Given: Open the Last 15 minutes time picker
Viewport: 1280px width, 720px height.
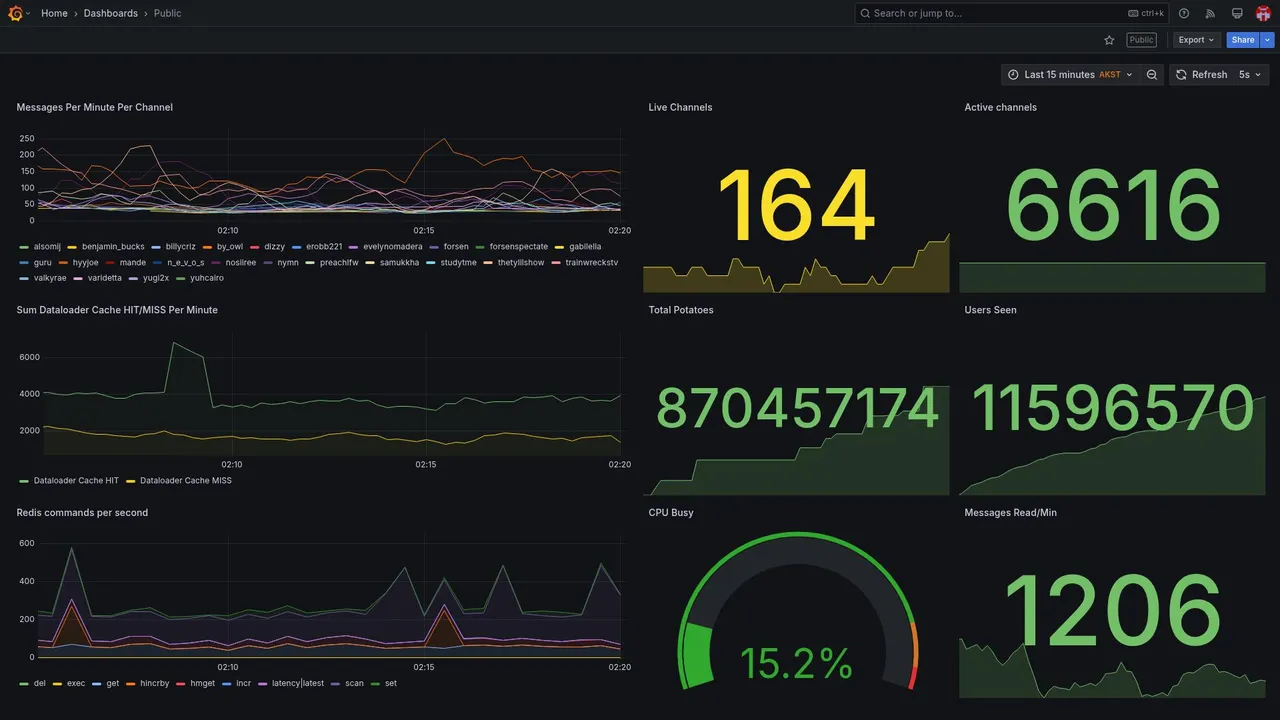Looking at the screenshot, I should tap(1070, 75).
